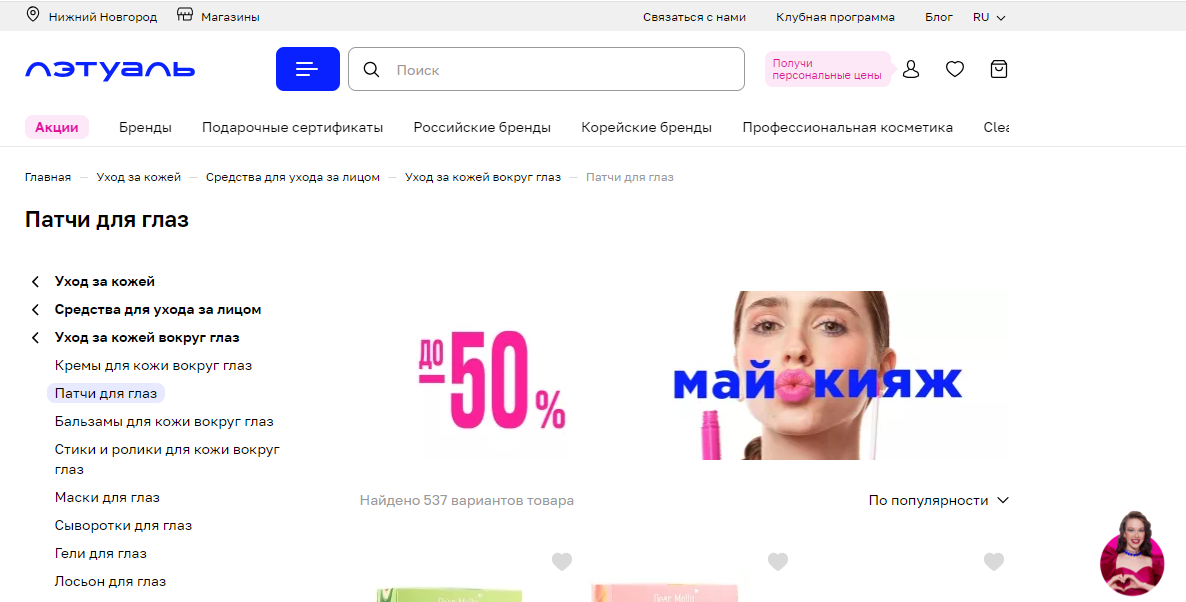Click the Поиск search field

(546, 69)
